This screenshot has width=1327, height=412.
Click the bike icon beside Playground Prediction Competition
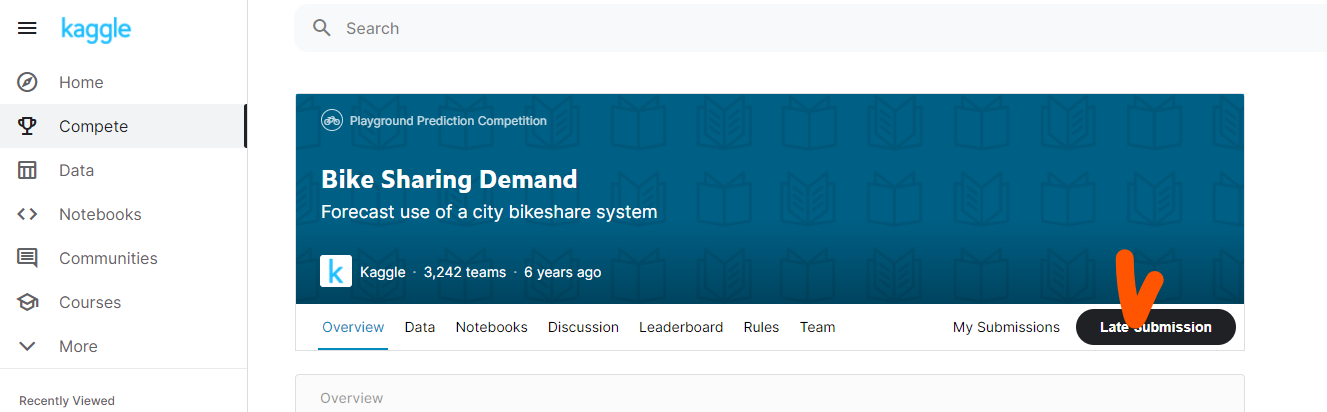pos(332,120)
